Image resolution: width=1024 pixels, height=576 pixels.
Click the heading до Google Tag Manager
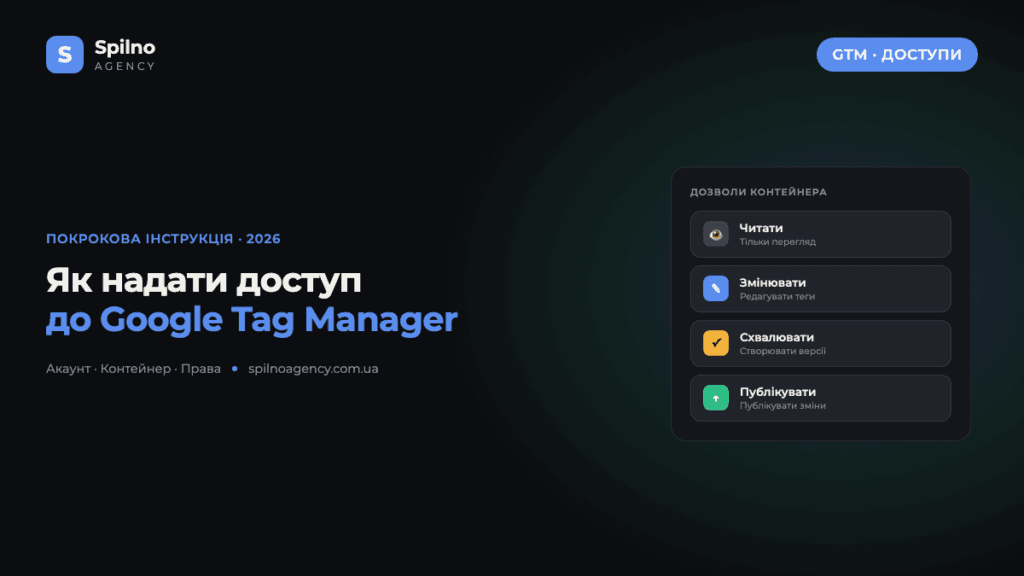(x=251, y=319)
